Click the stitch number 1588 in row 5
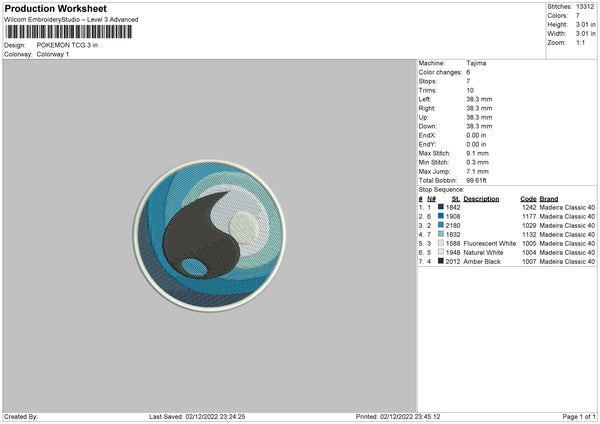 click(453, 243)
